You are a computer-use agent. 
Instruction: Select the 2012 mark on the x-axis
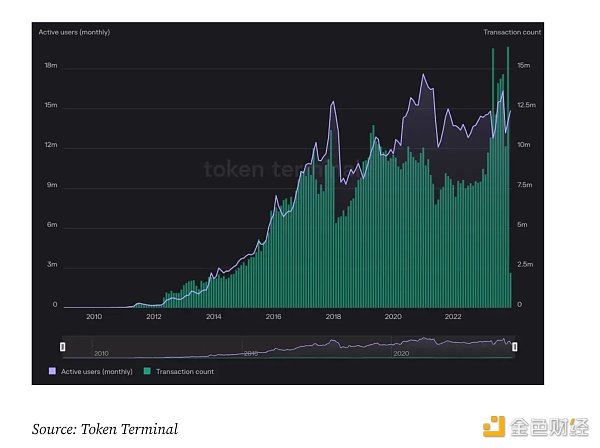[154, 317]
